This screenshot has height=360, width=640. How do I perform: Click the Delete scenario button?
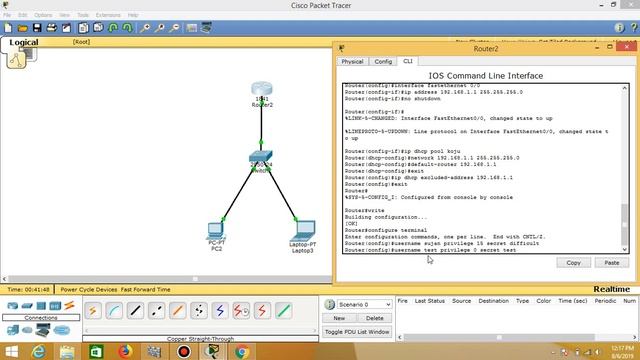point(375,318)
